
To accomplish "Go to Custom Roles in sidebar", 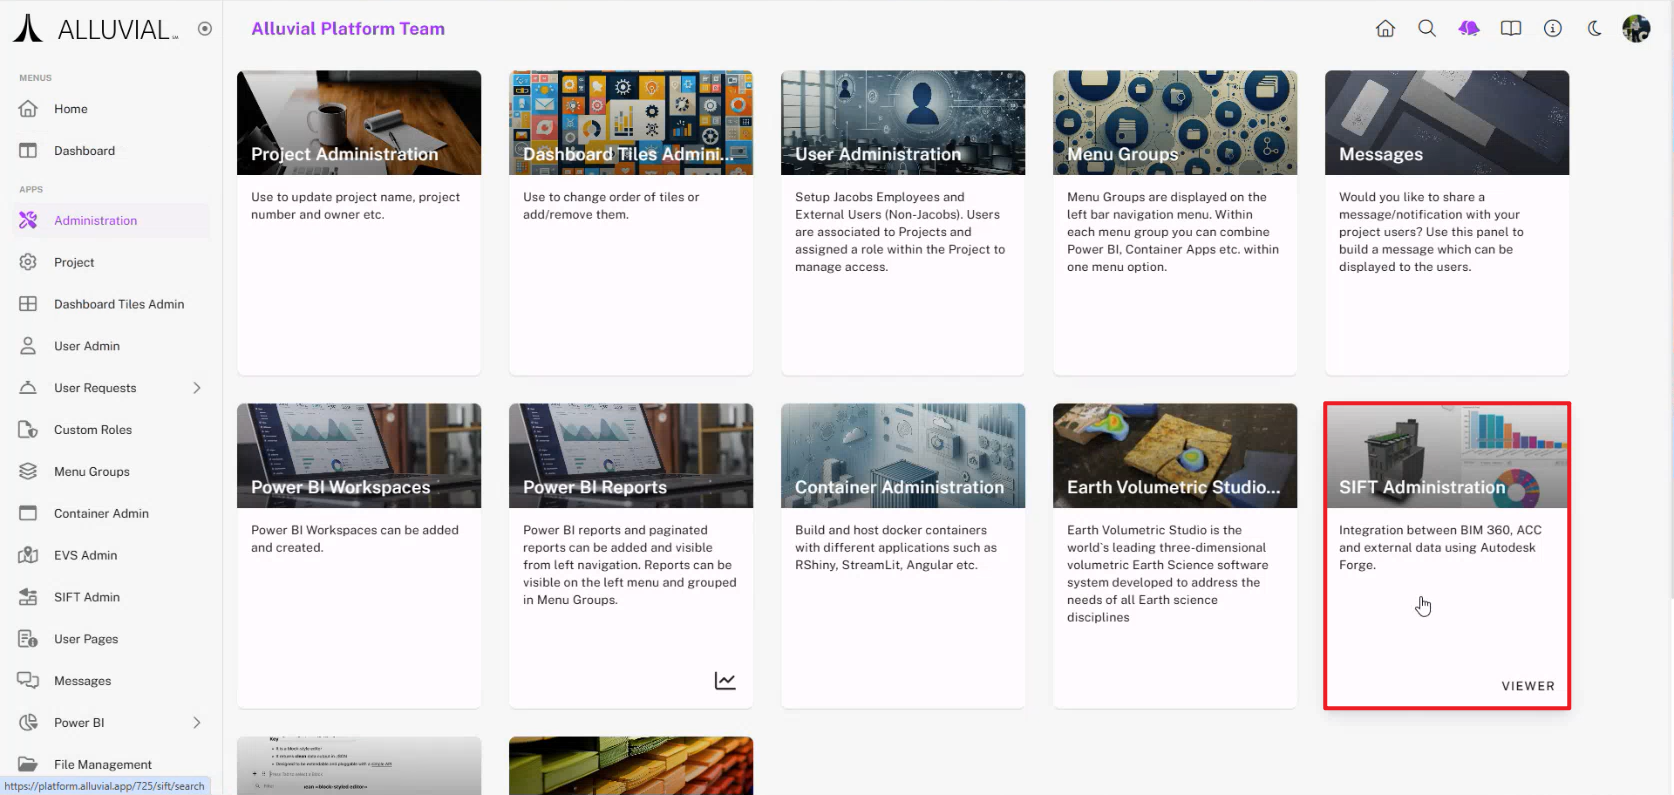I will (x=92, y=430).
